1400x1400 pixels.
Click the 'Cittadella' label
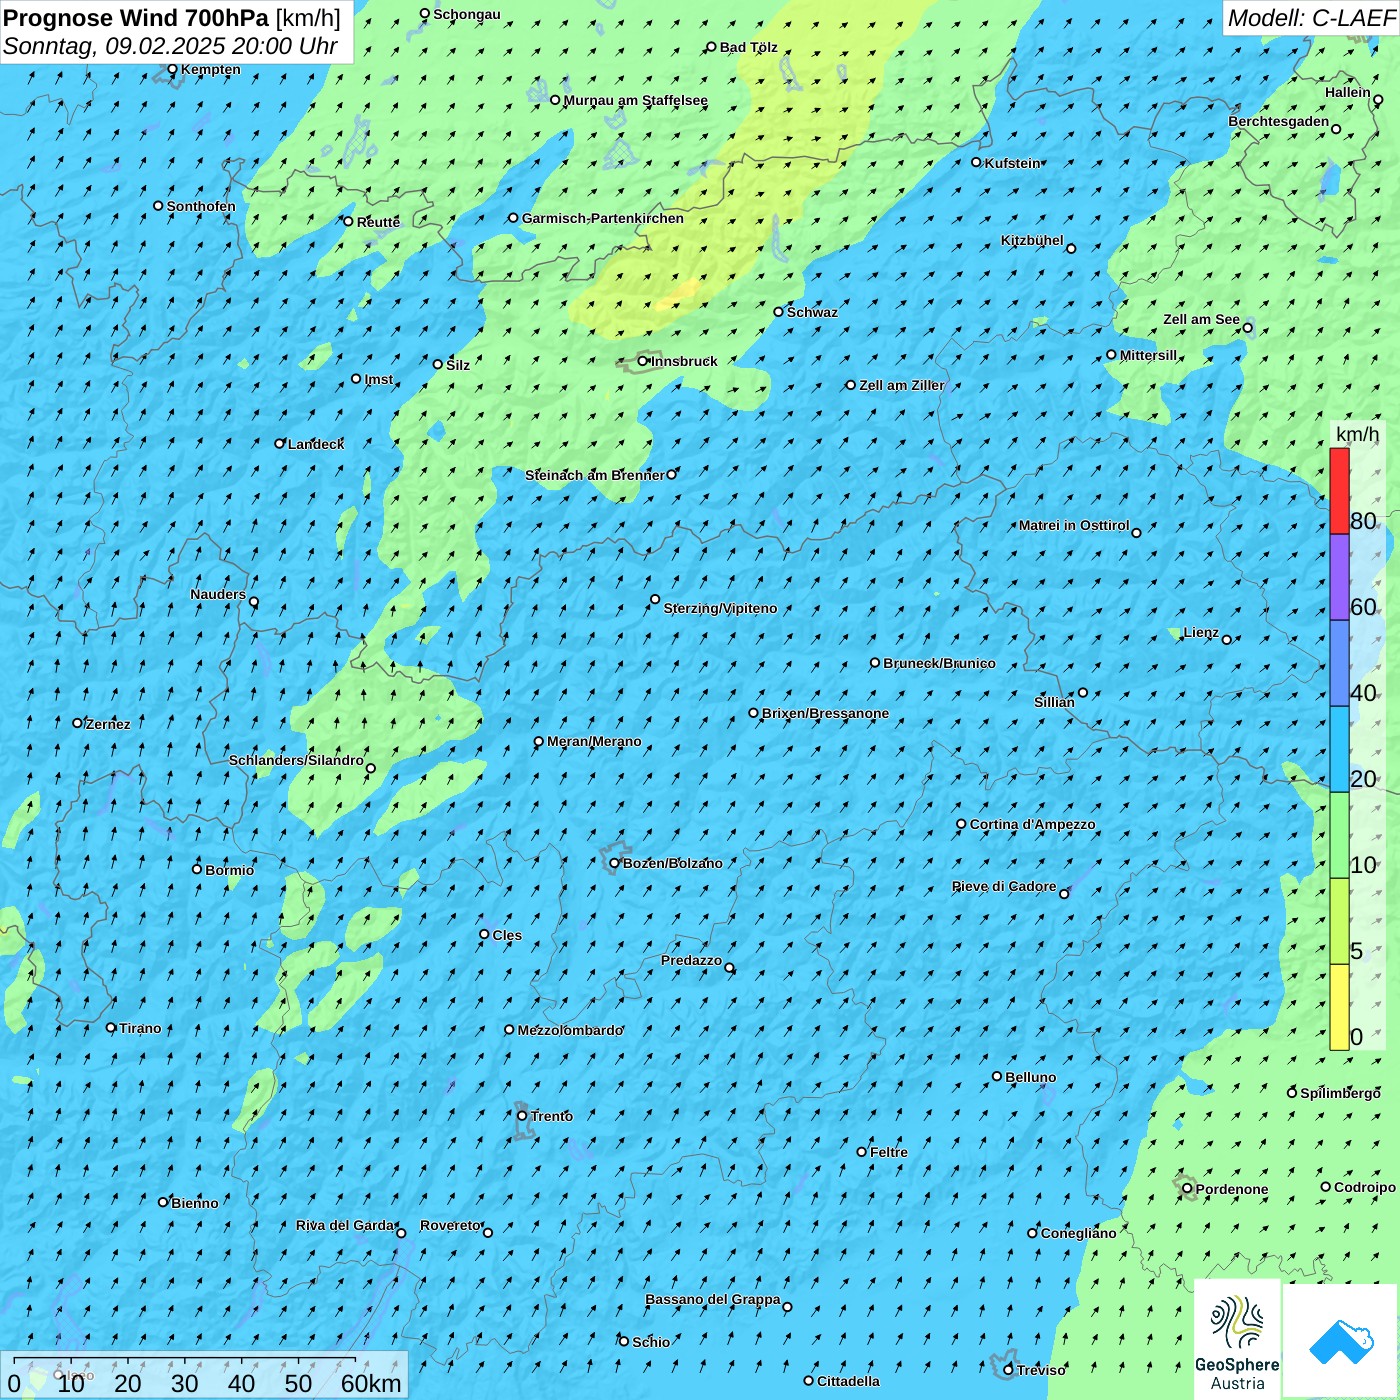click(x=848, y=1381)
